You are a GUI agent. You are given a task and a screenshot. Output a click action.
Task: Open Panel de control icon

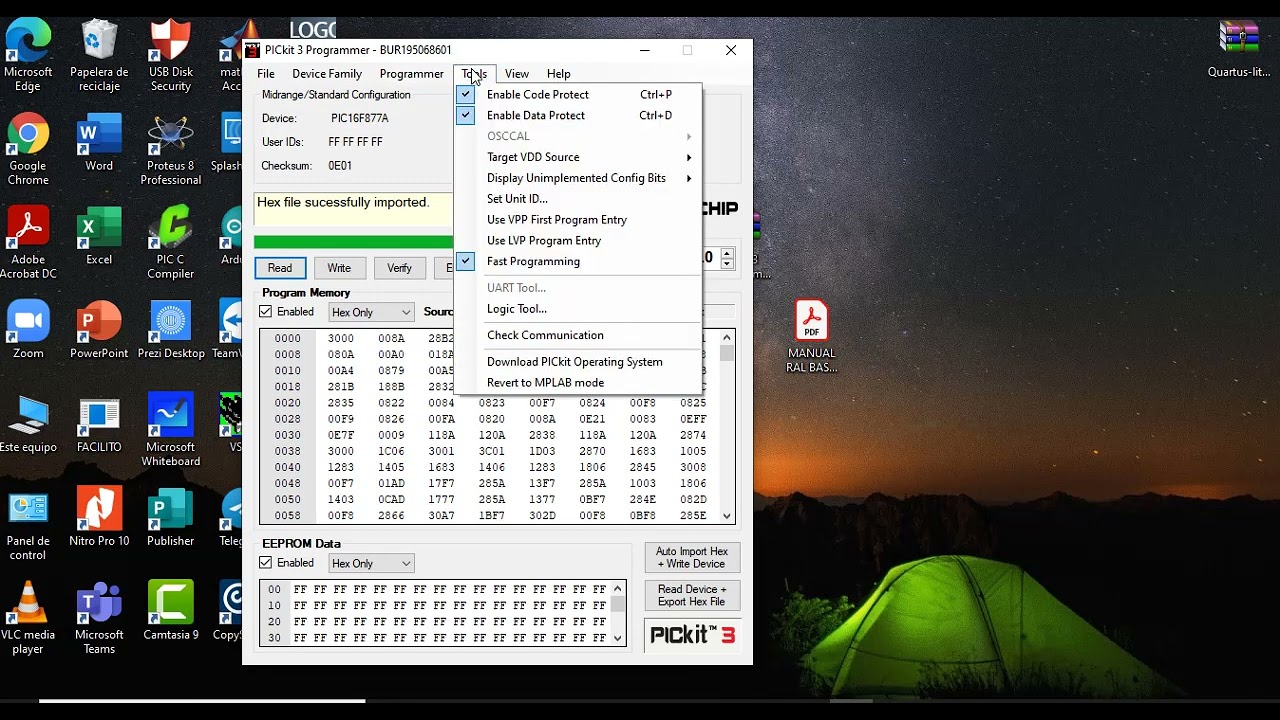click(28, 526)
